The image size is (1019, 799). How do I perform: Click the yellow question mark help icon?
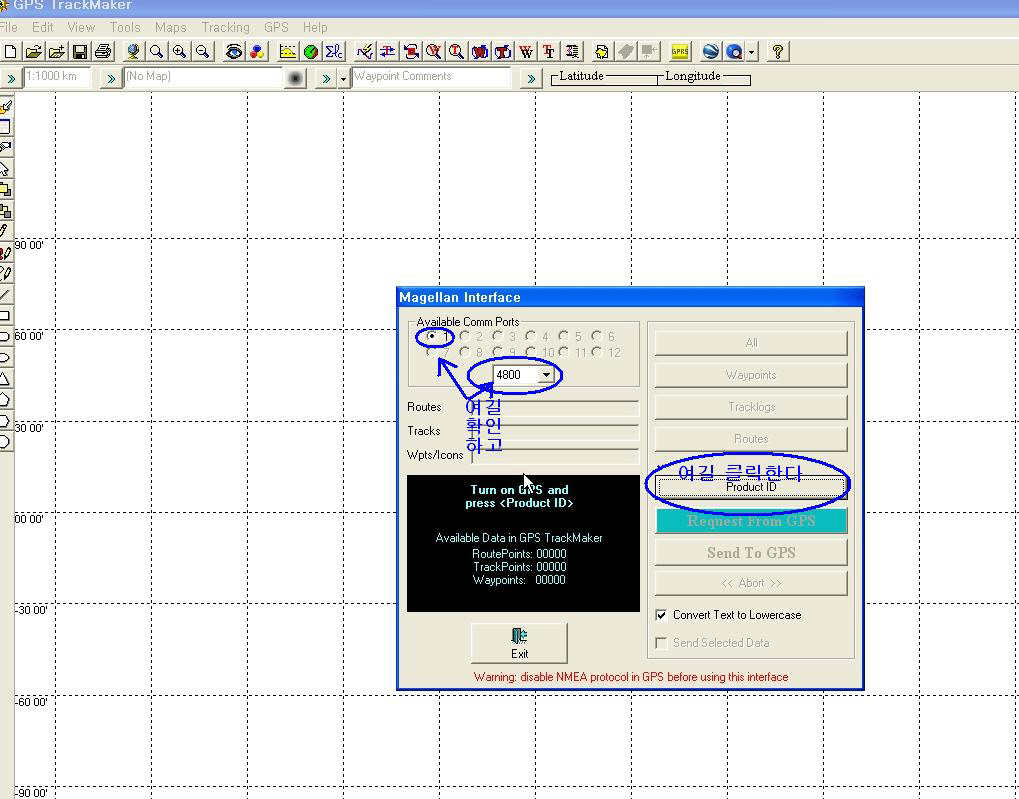click(777, 51)
